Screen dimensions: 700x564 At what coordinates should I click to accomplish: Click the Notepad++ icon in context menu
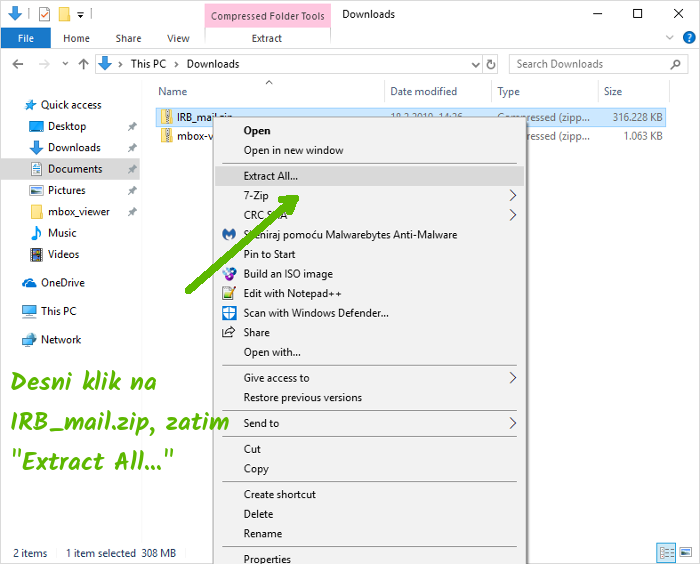coord(228,294)
